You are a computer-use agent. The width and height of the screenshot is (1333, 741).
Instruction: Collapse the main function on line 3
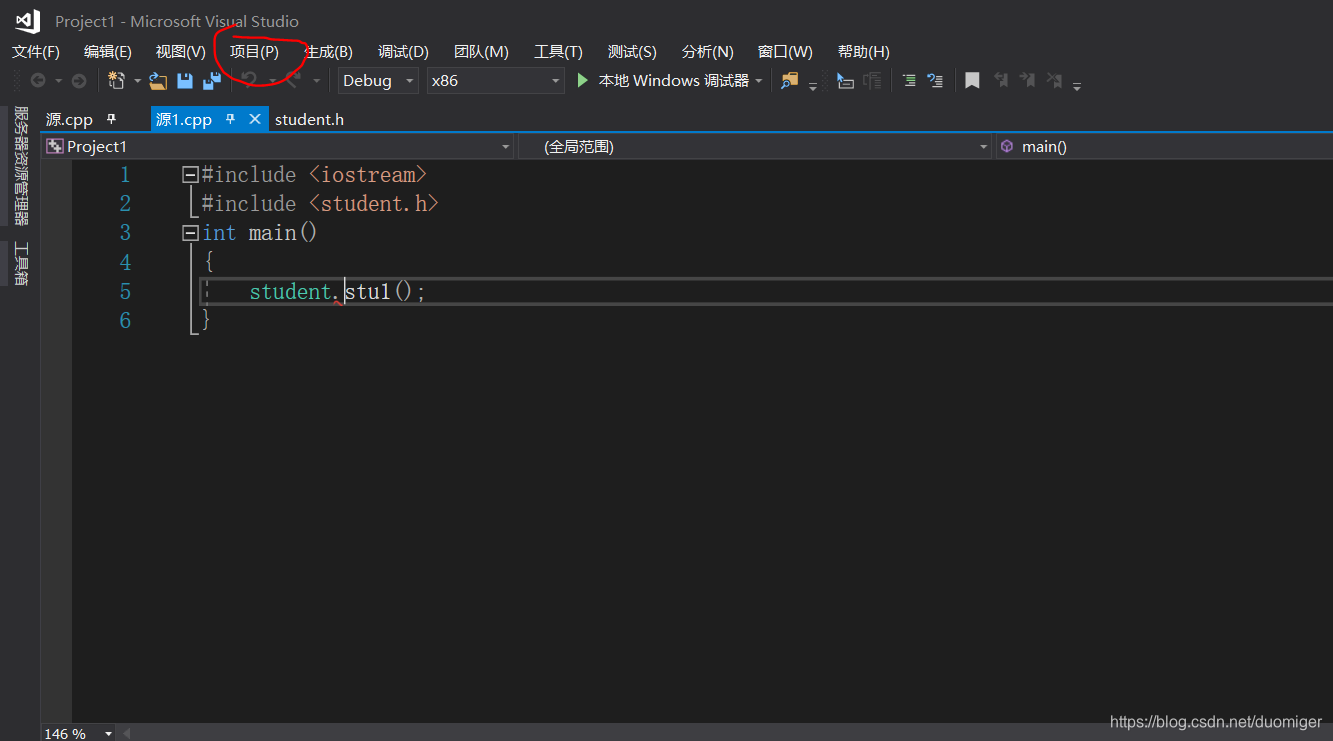tap(190, 233)
